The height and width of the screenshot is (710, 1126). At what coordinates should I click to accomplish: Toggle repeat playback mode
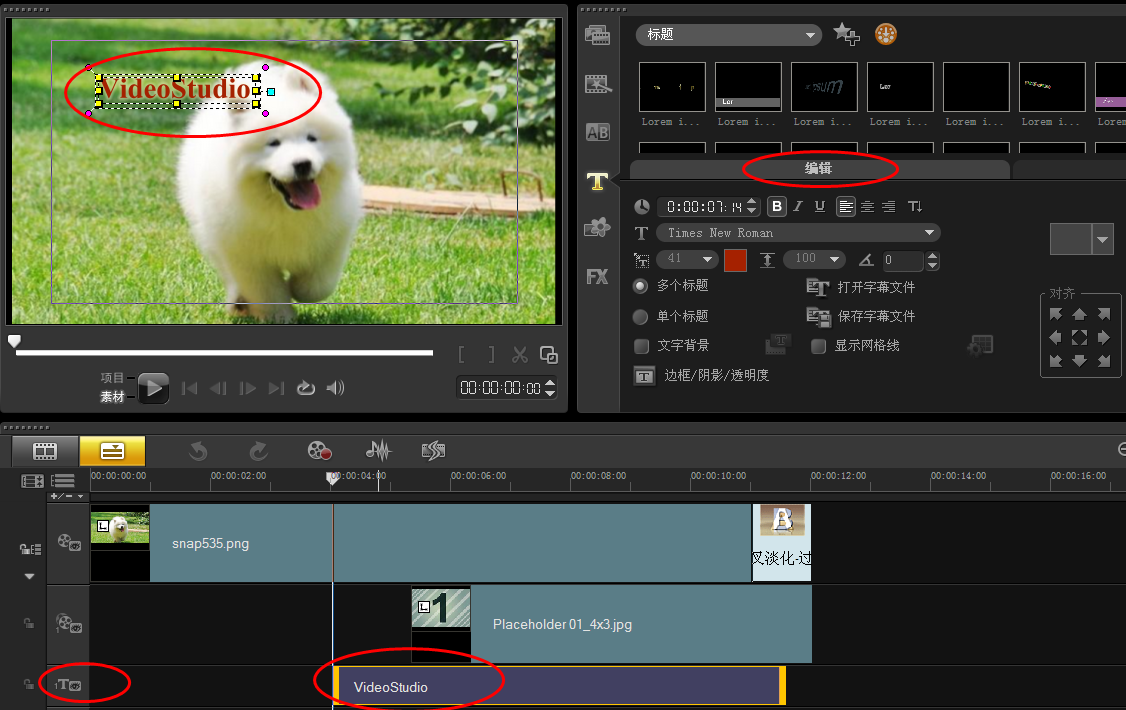306,388
